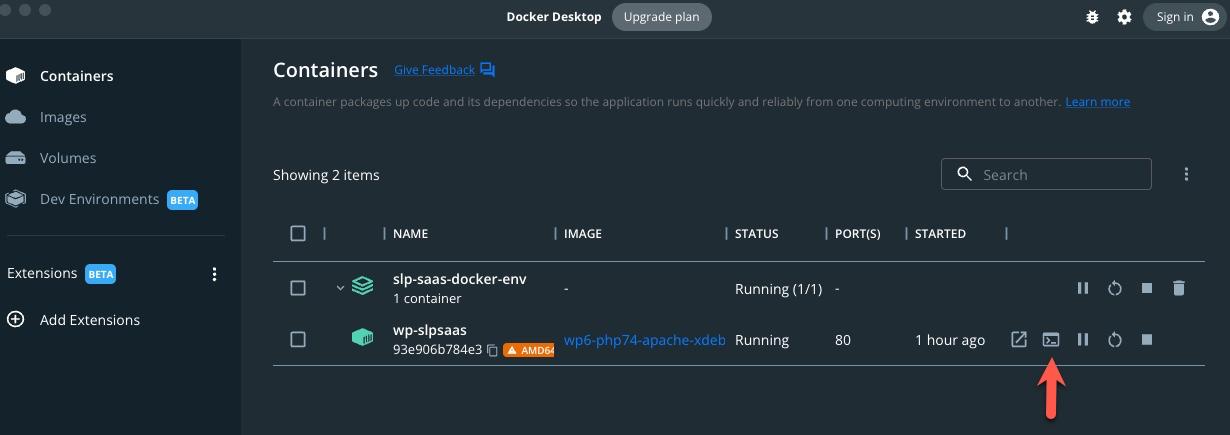This screenshot has height=435, width=1230.
Task: Open container list options kebab menu
Action: tap(1186, 174)
